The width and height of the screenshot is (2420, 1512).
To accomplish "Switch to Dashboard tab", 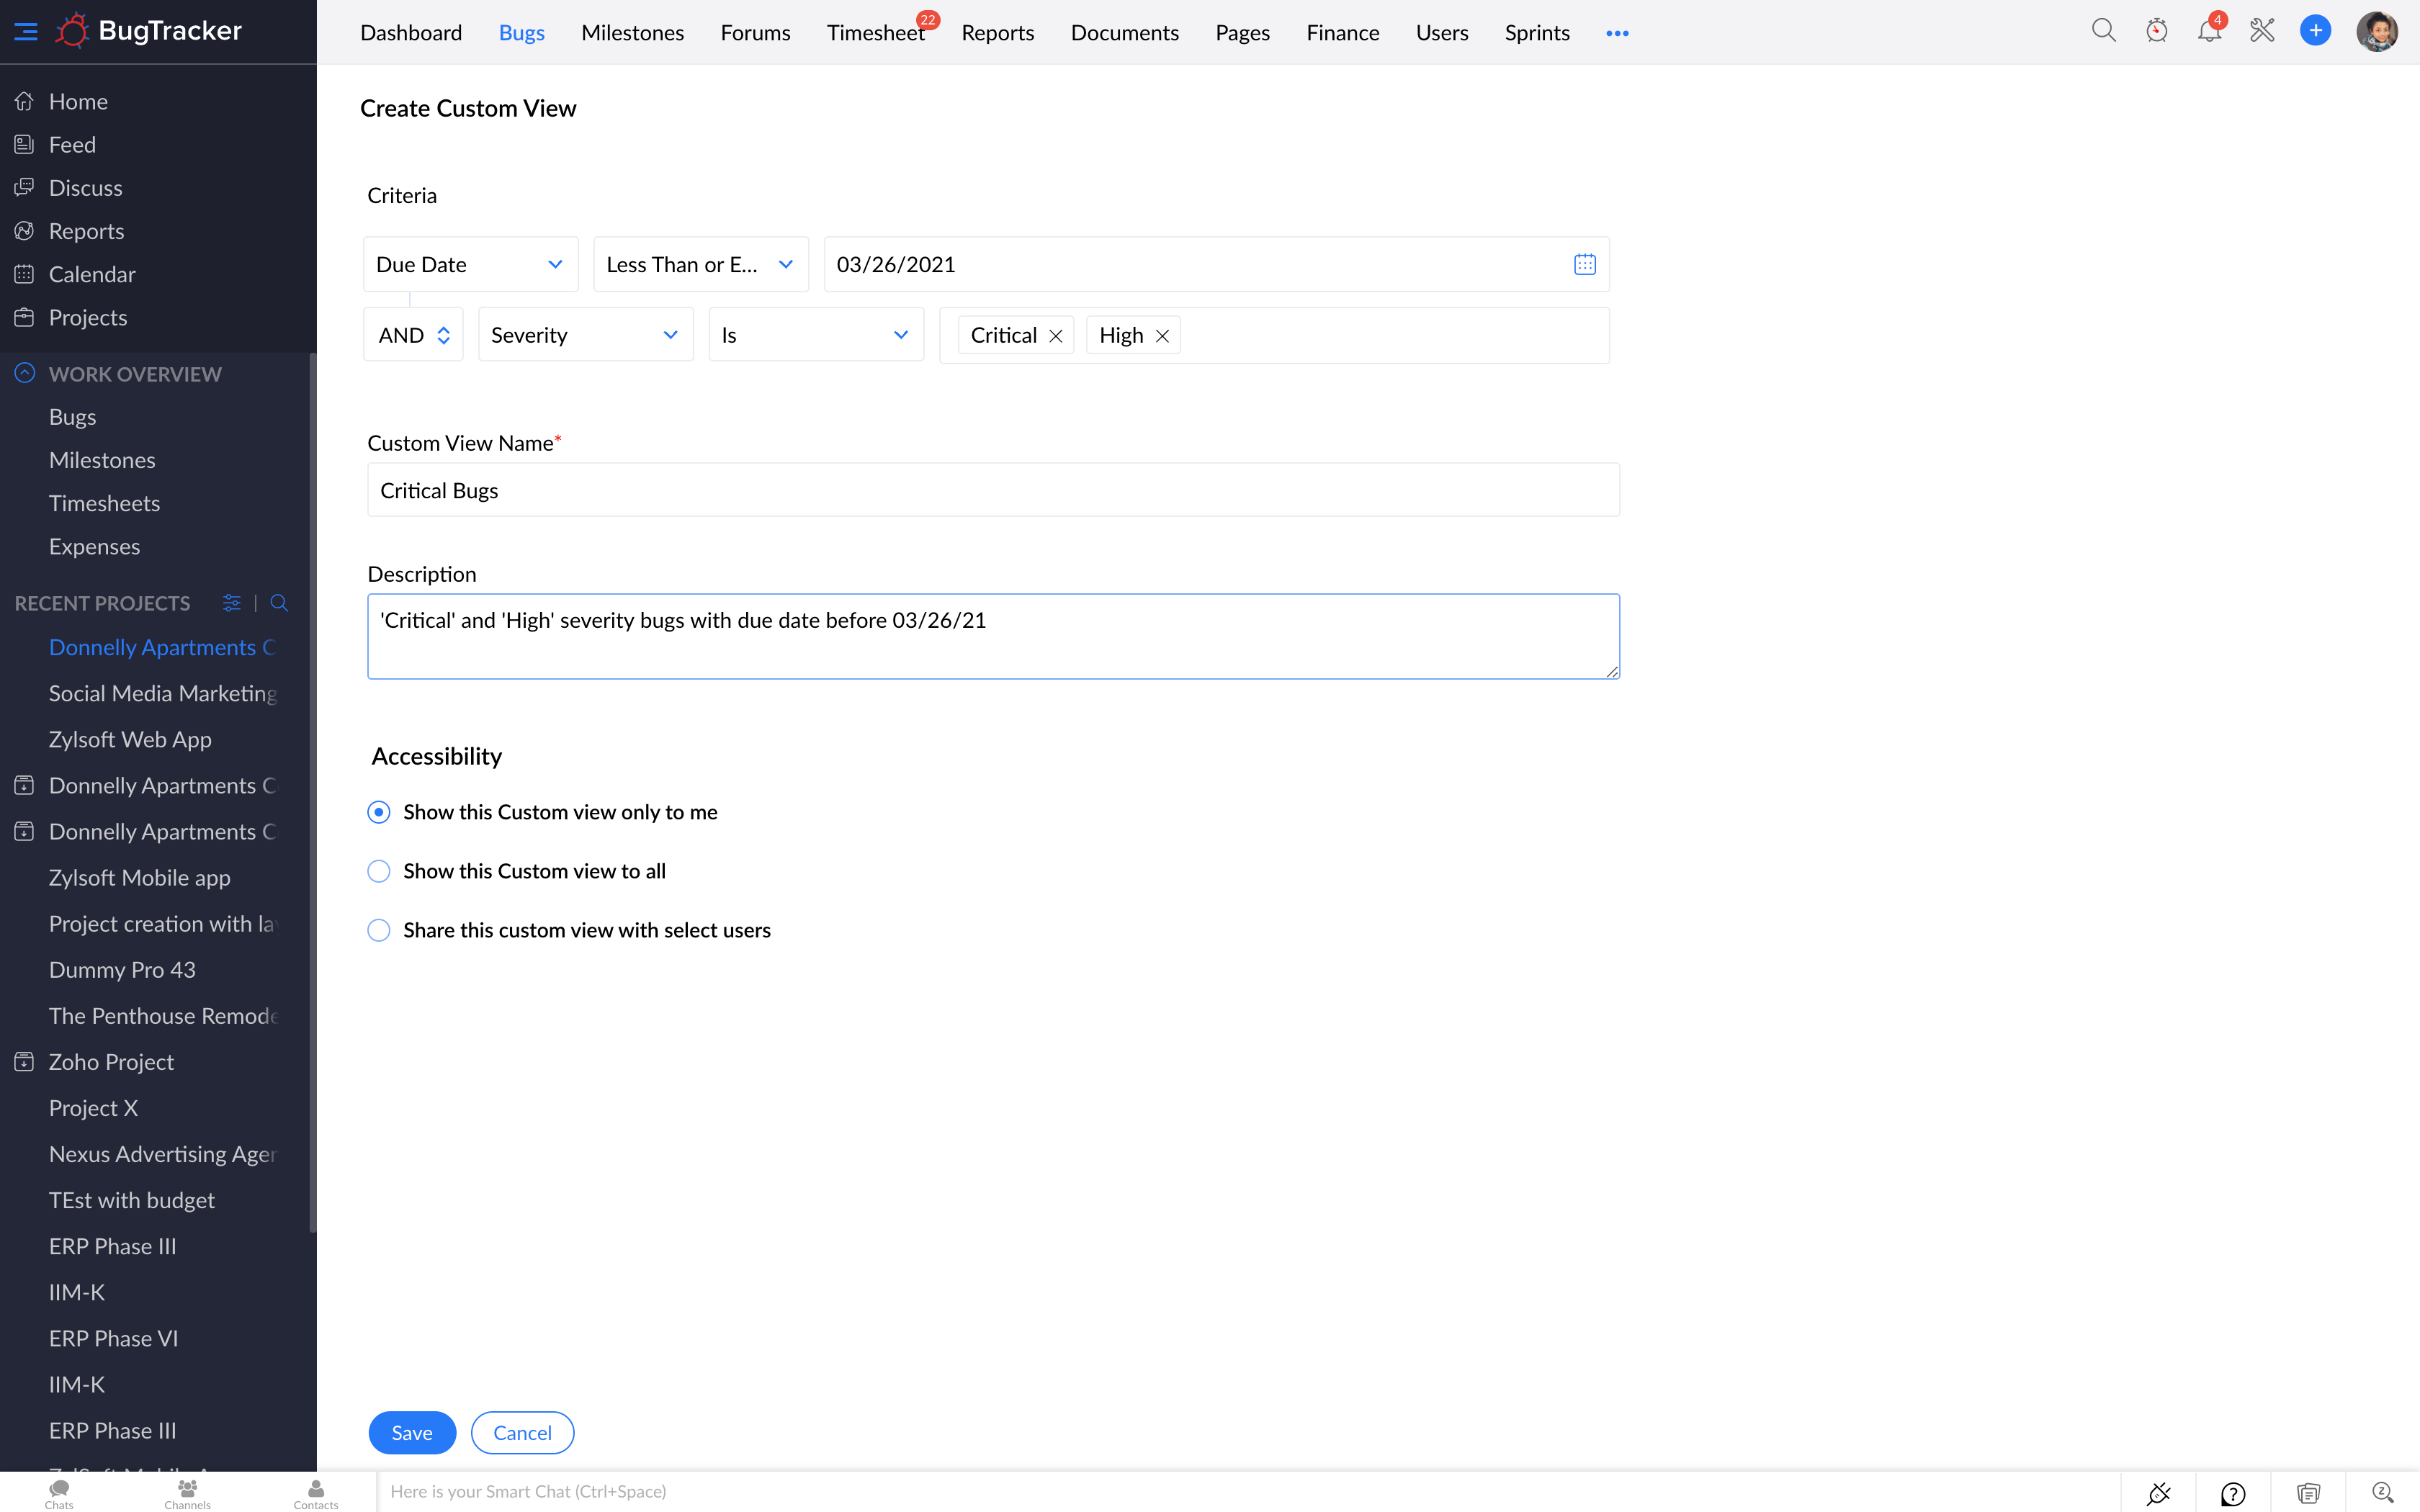I will click(x=411, y=33).
